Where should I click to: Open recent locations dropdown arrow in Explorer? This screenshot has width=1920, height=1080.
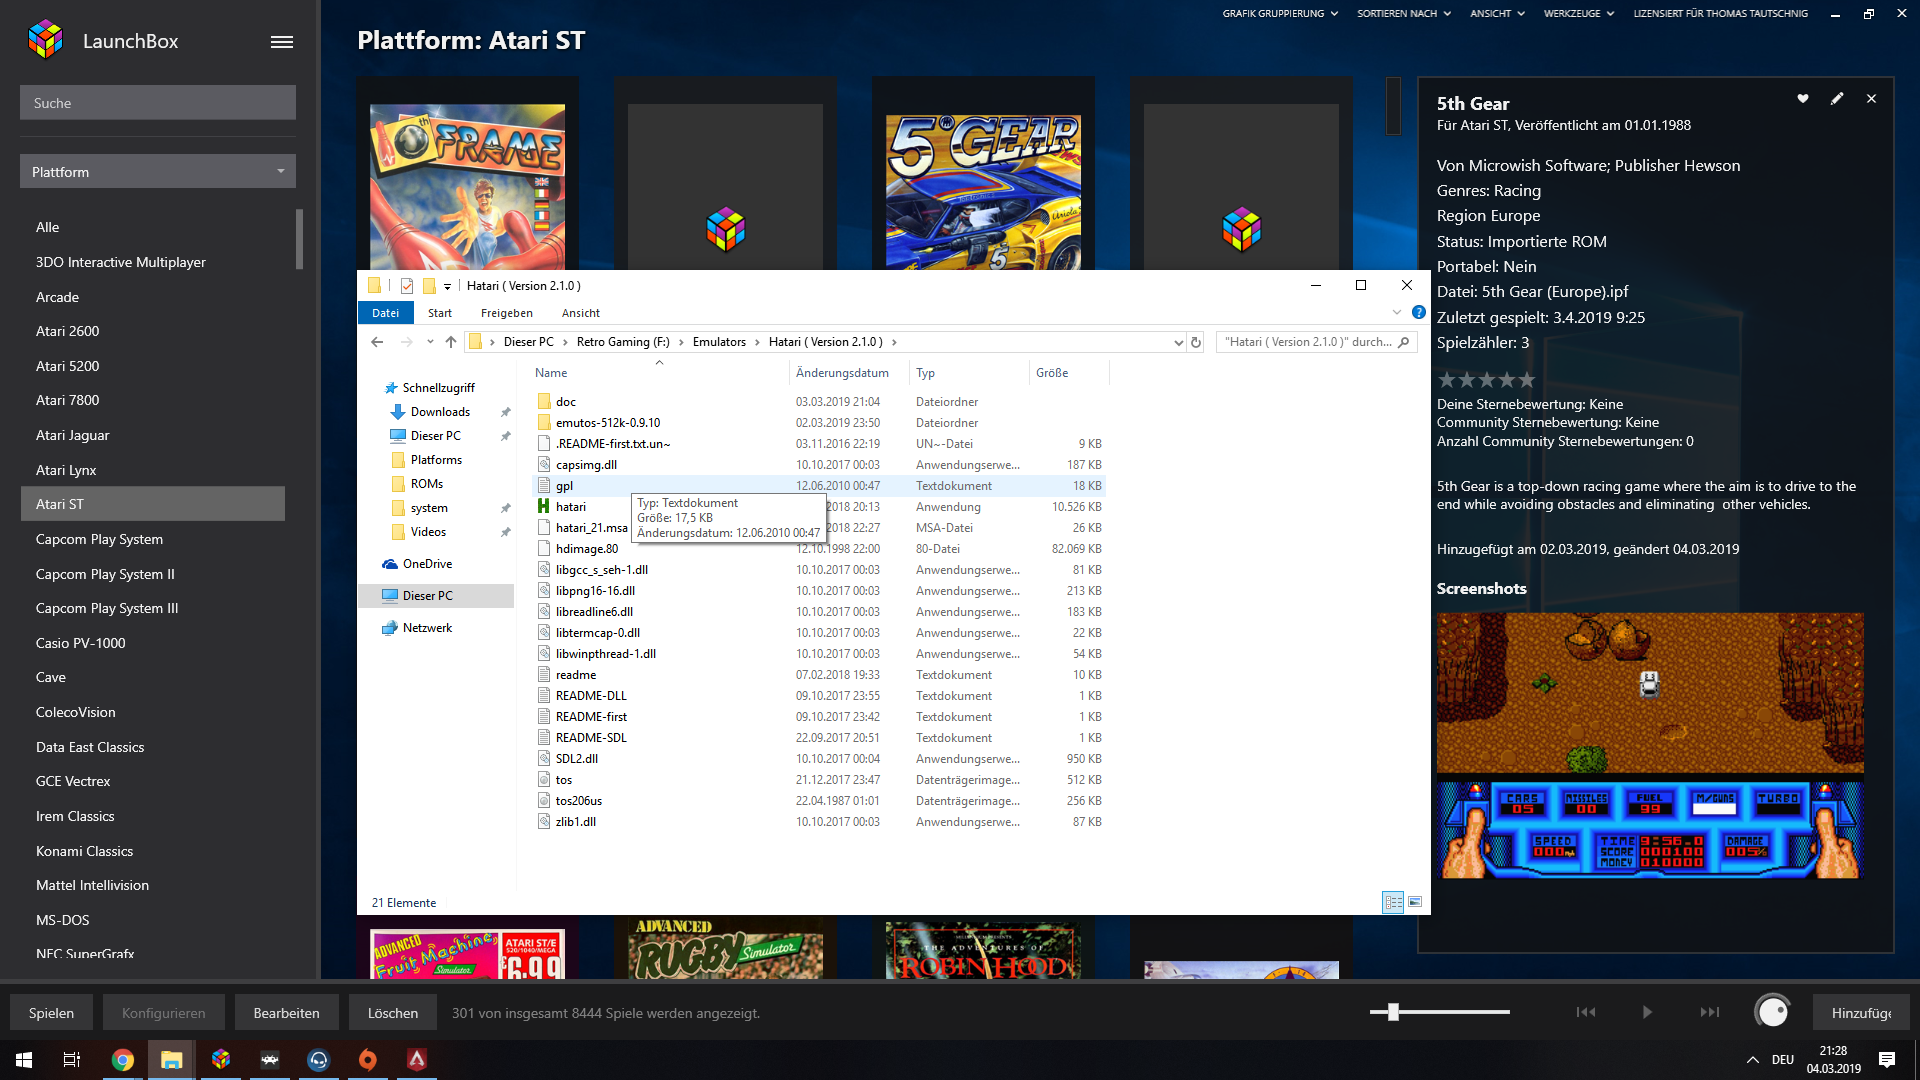coord(430,342)
